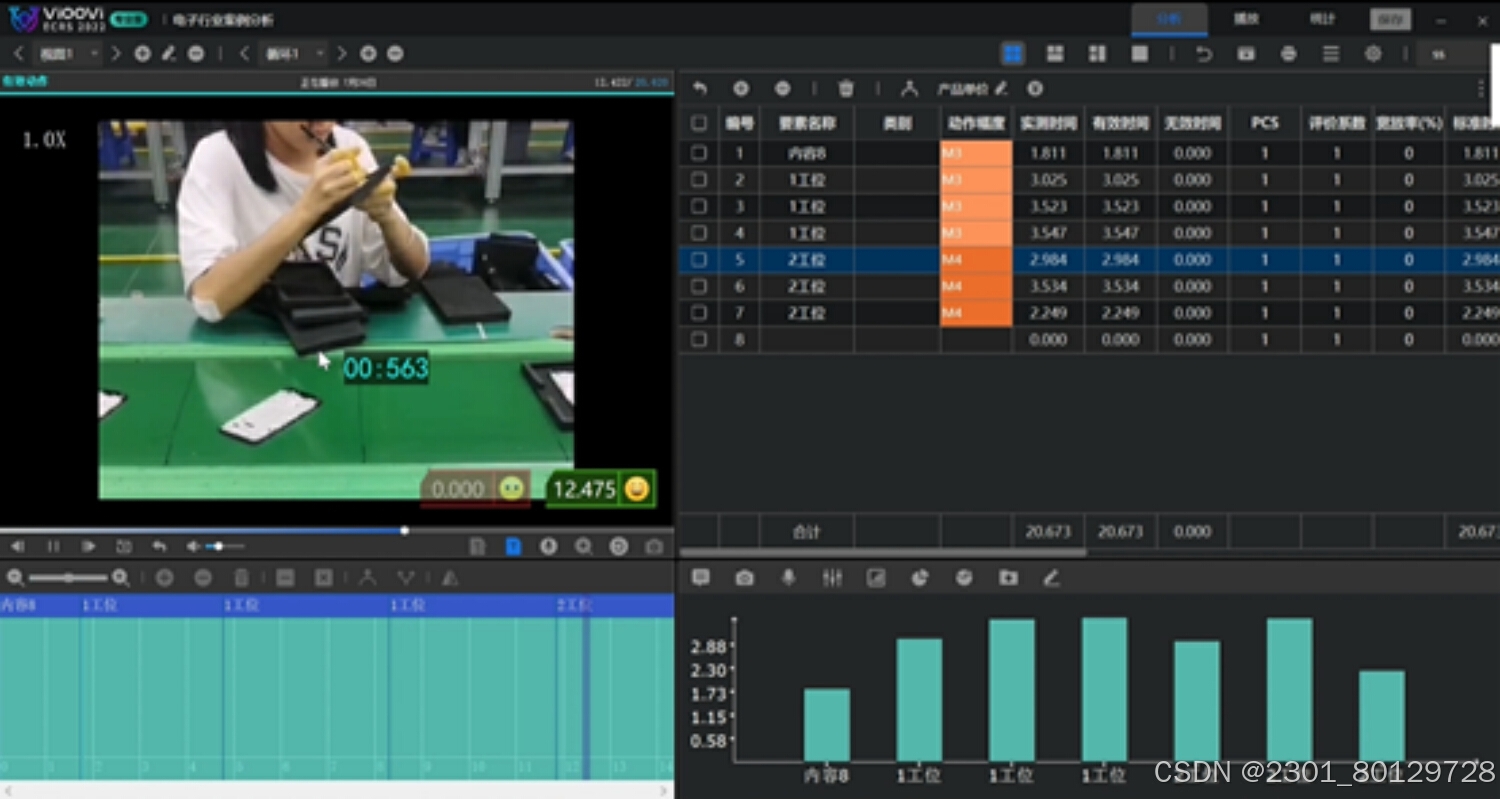Check the box for row 7

[699, 313]
